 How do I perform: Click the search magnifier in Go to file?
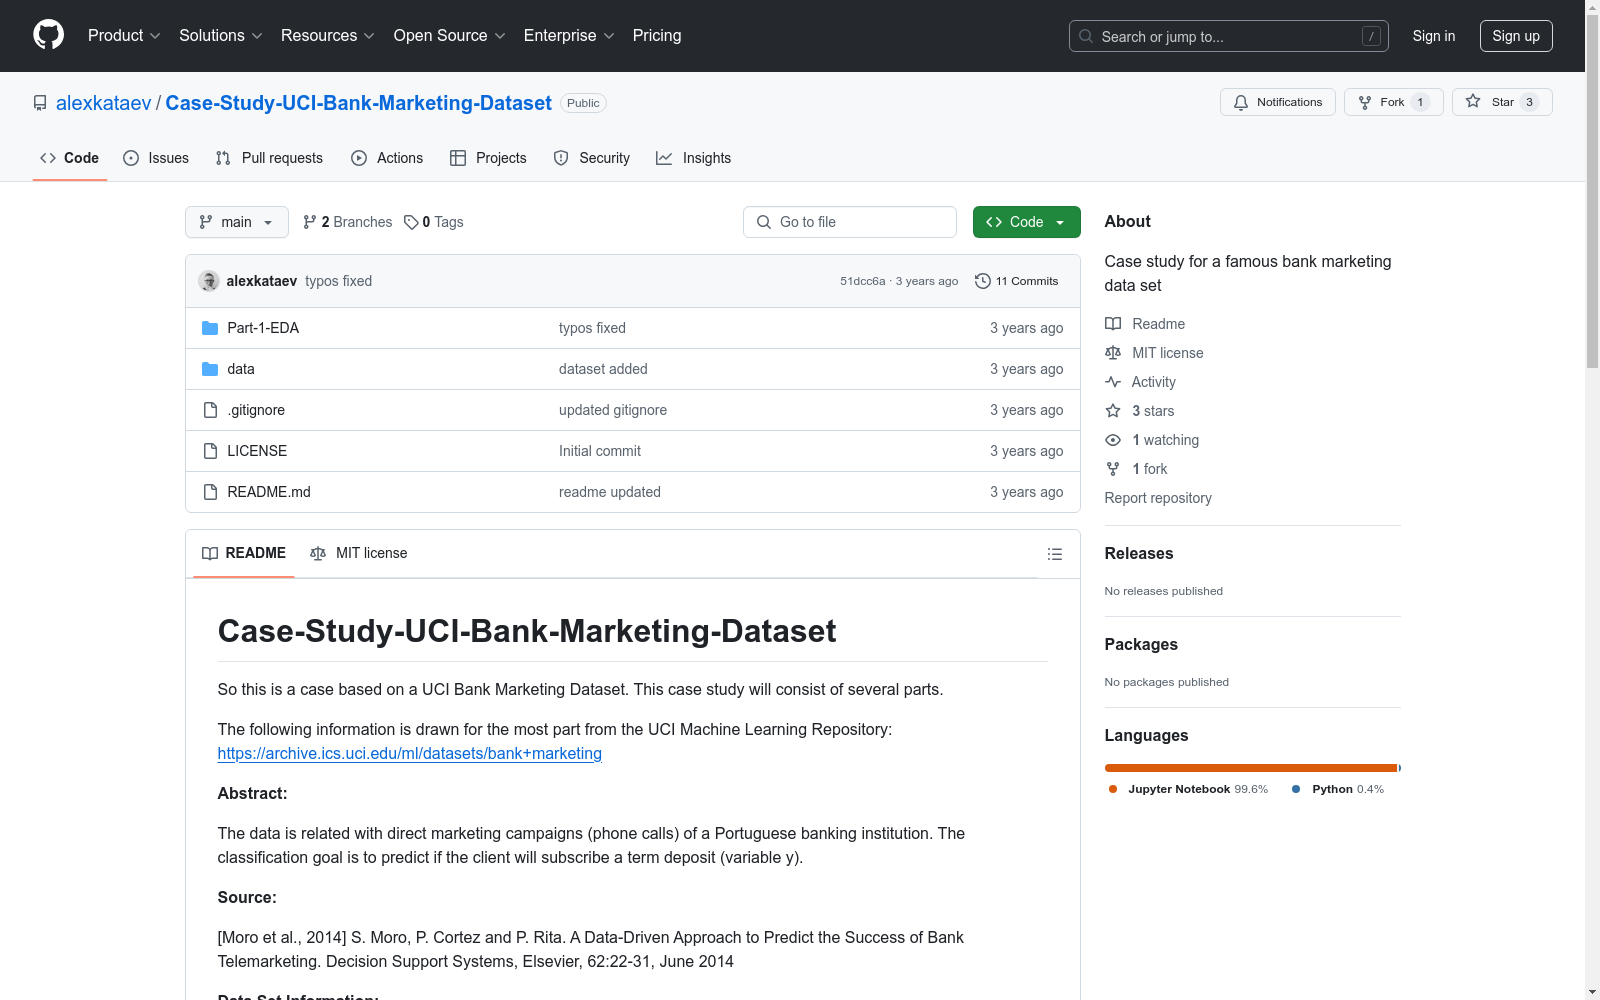click(x=764, y=222)
